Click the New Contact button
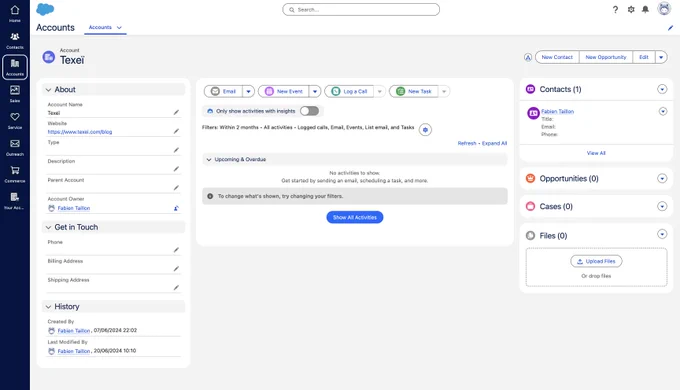The image size is (680, 390). point(557,57)
